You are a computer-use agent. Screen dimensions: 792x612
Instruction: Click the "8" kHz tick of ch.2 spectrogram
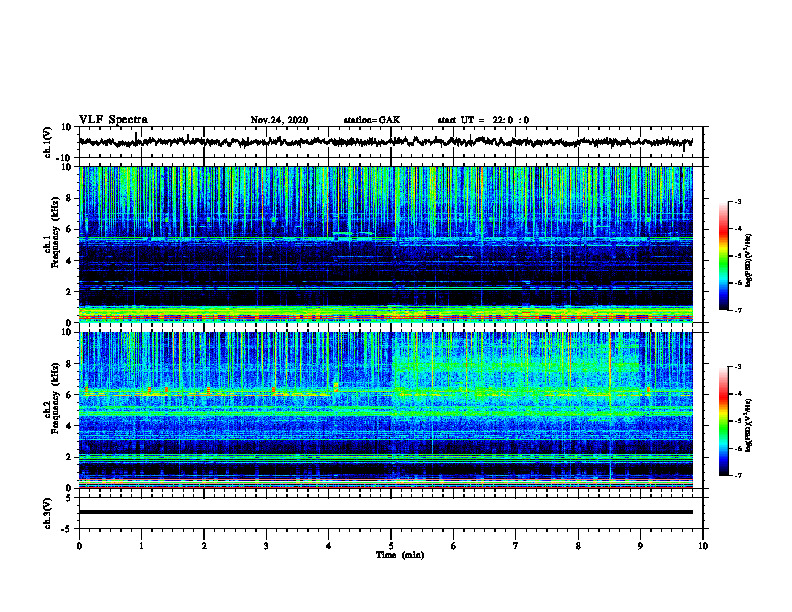click(69, 364)
